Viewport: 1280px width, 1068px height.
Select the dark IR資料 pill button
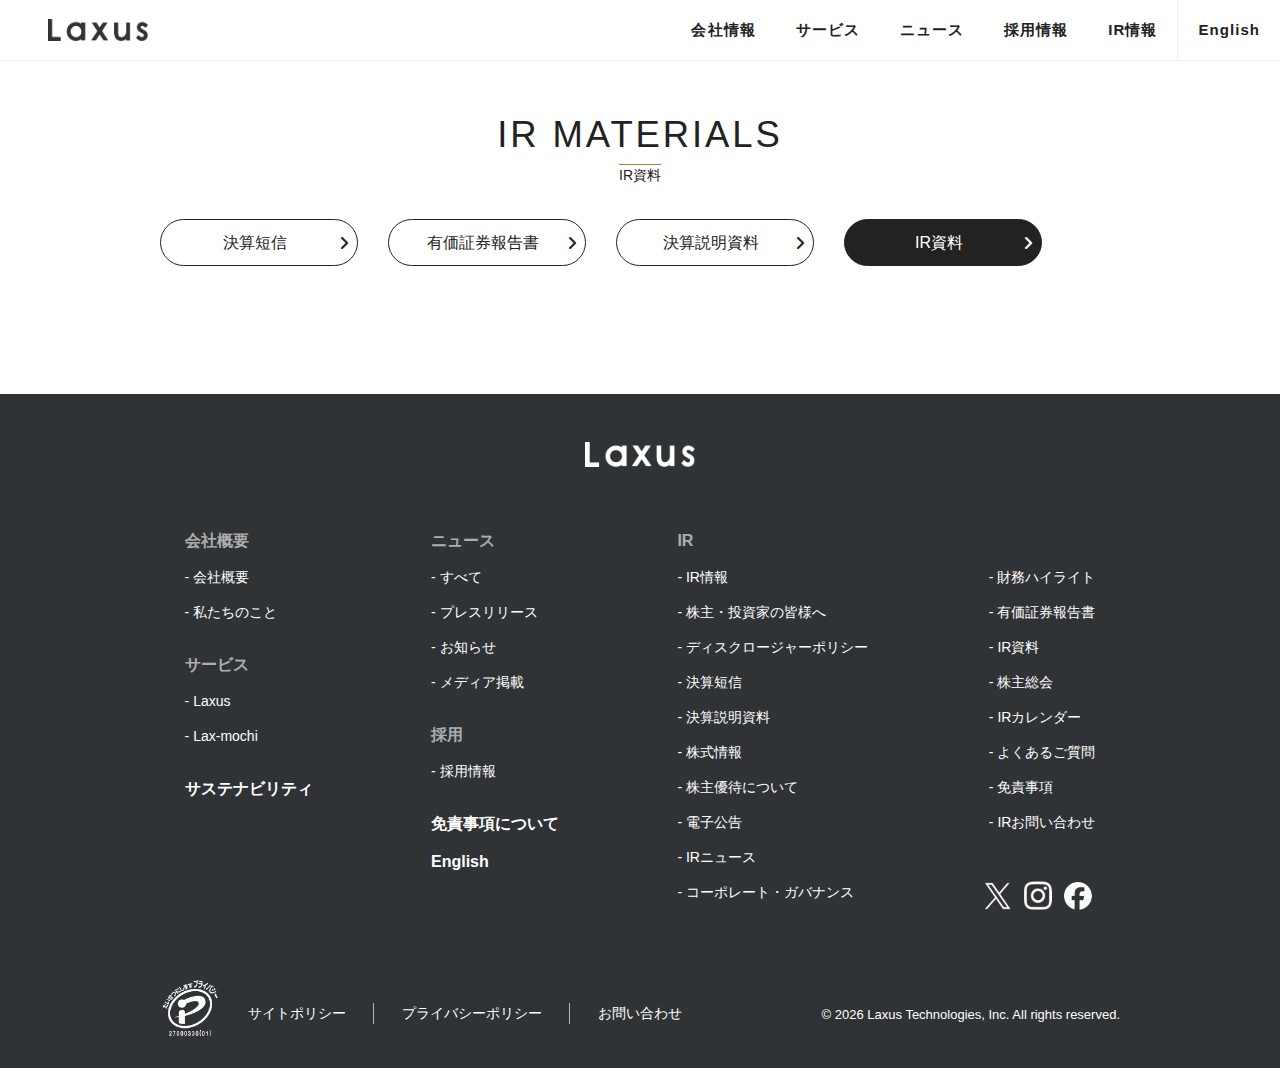(x=943, y=243)
